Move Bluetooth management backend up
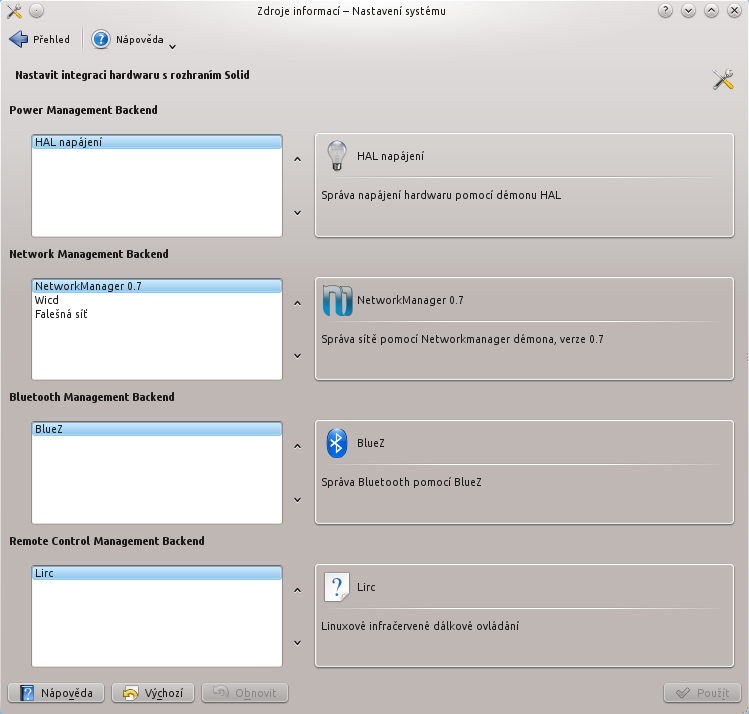The width and height of the screenshot is (749, 714). (x=298, y=446)
